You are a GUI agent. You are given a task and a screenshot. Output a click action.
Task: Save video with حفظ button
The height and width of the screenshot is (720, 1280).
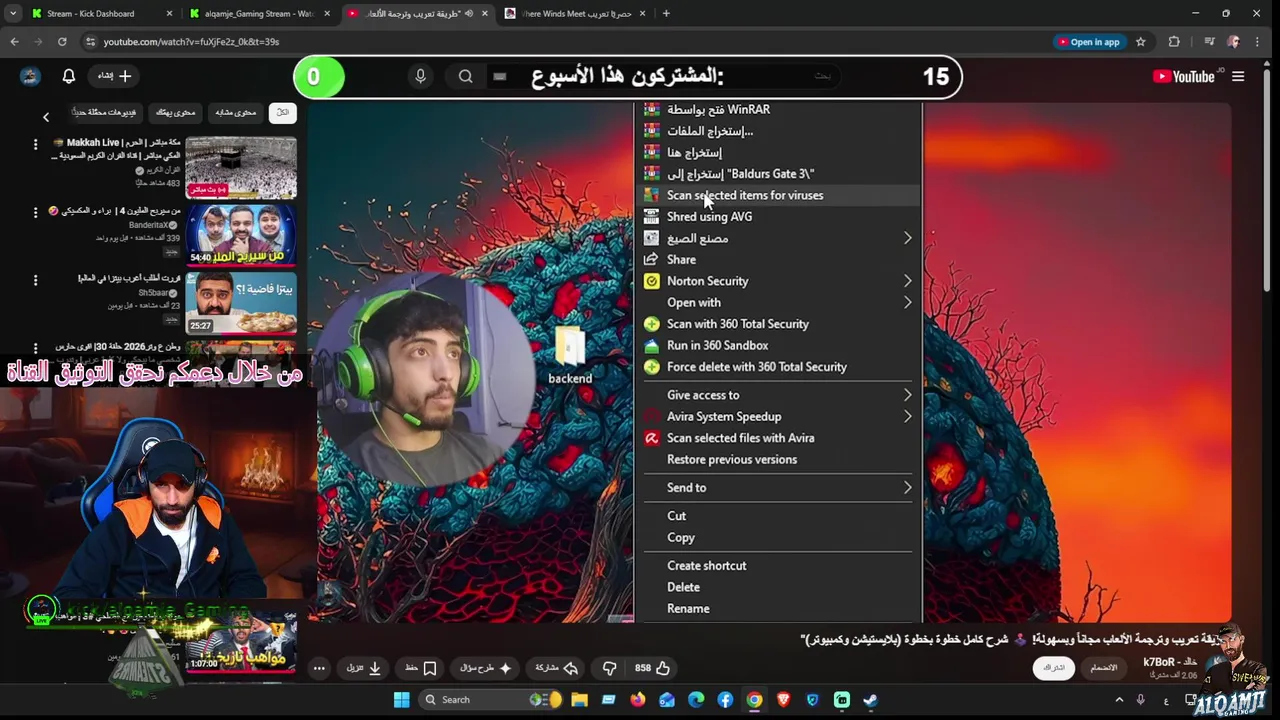coord(420,668)
